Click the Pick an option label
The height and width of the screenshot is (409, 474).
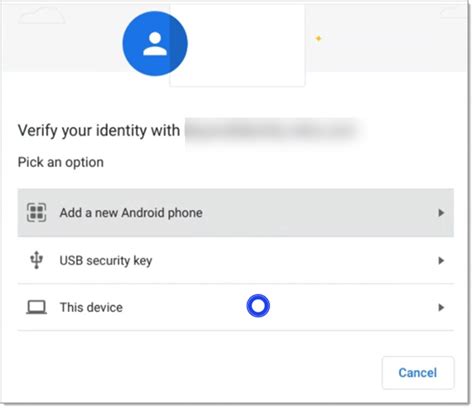61,162
